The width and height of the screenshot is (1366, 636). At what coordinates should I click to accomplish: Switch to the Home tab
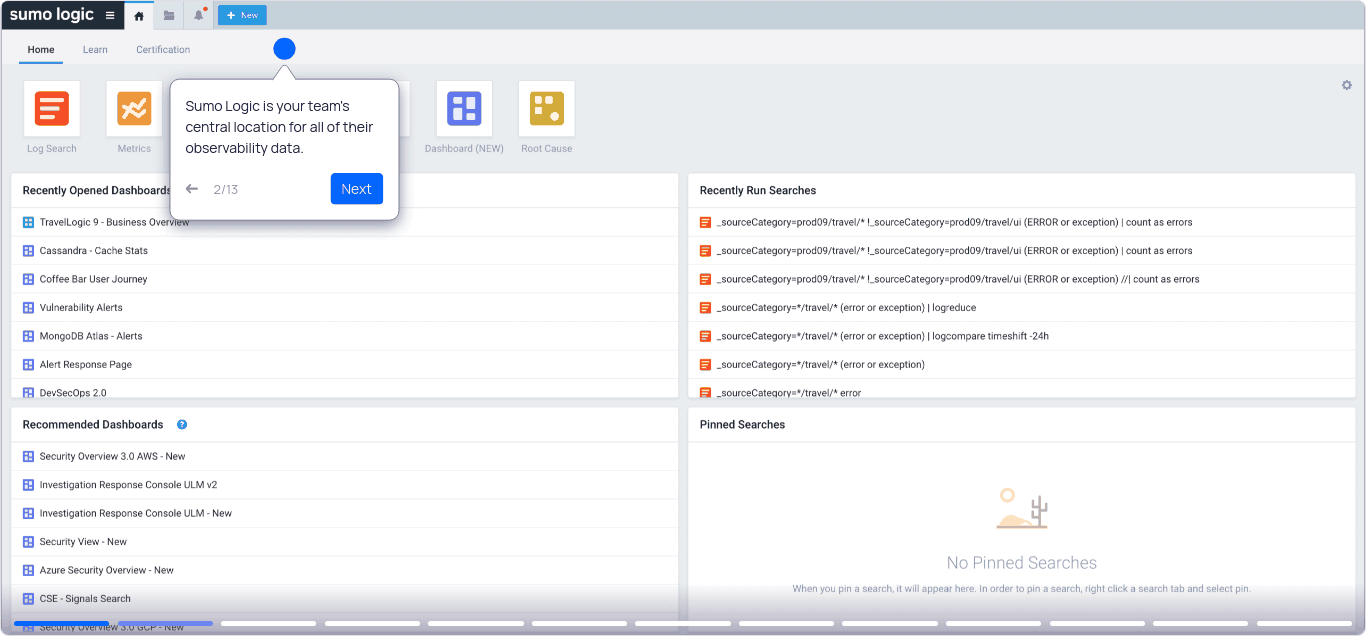[x=41, y=49]
